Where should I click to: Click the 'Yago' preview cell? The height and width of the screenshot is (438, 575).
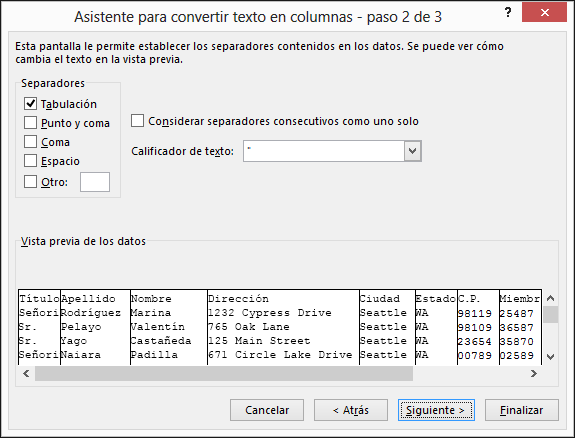[x=74, y=341]
